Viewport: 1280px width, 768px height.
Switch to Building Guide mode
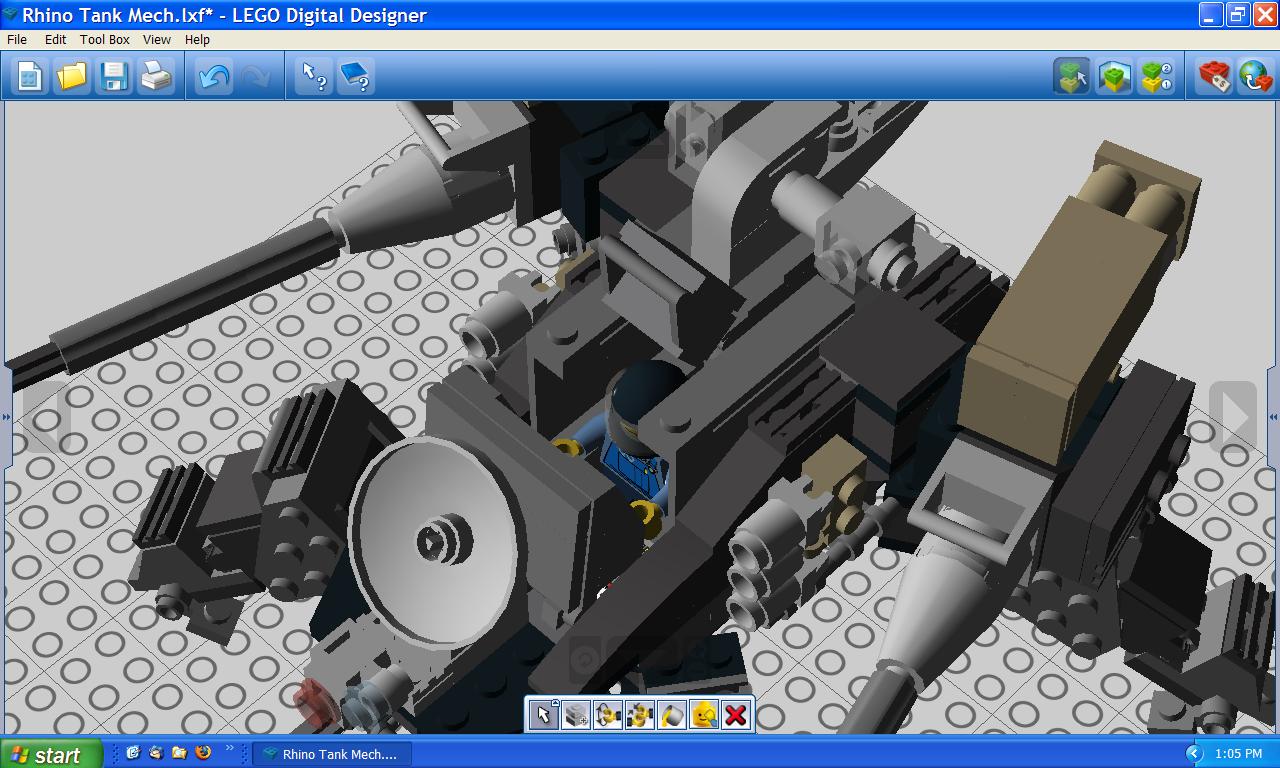tap(1157, 76)
